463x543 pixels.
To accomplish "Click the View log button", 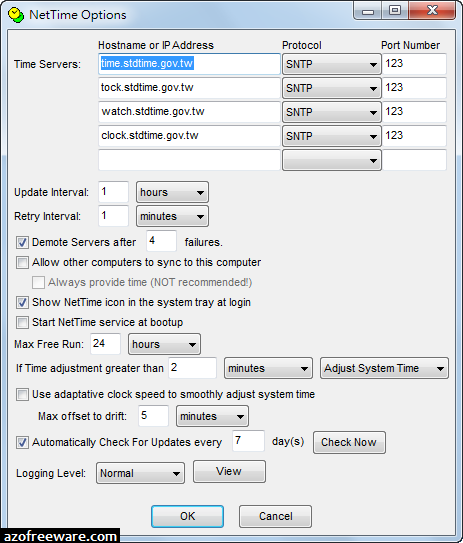I will pos(229,471).
